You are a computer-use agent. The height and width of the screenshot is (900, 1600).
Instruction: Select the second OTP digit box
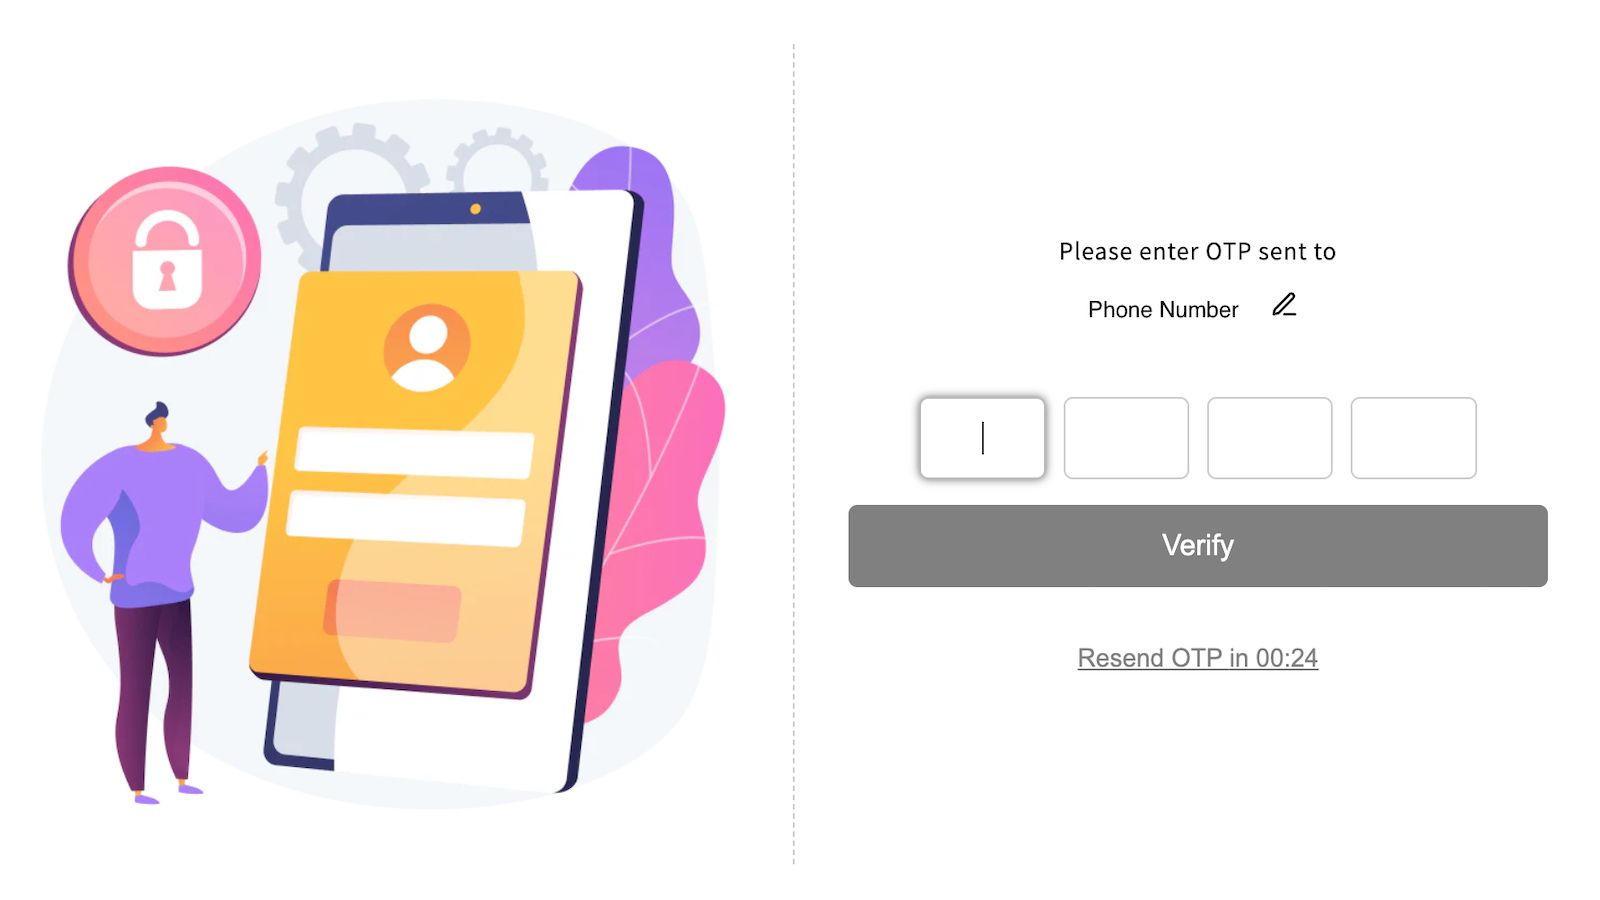click(1126, 438)
